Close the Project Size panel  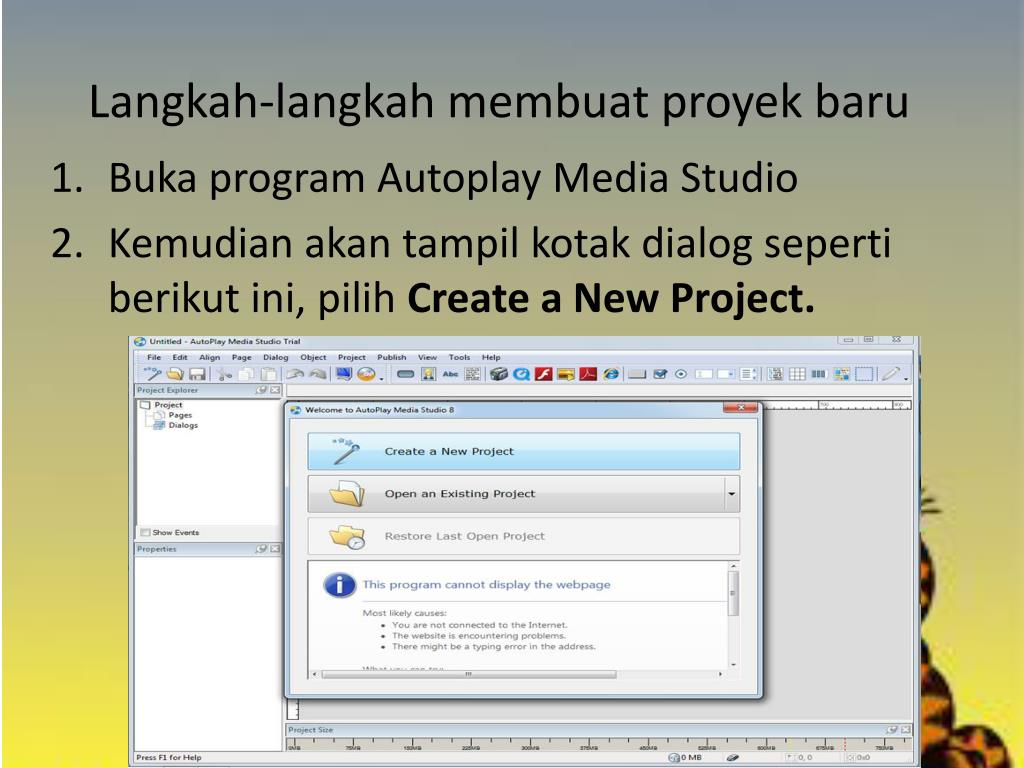906,729
